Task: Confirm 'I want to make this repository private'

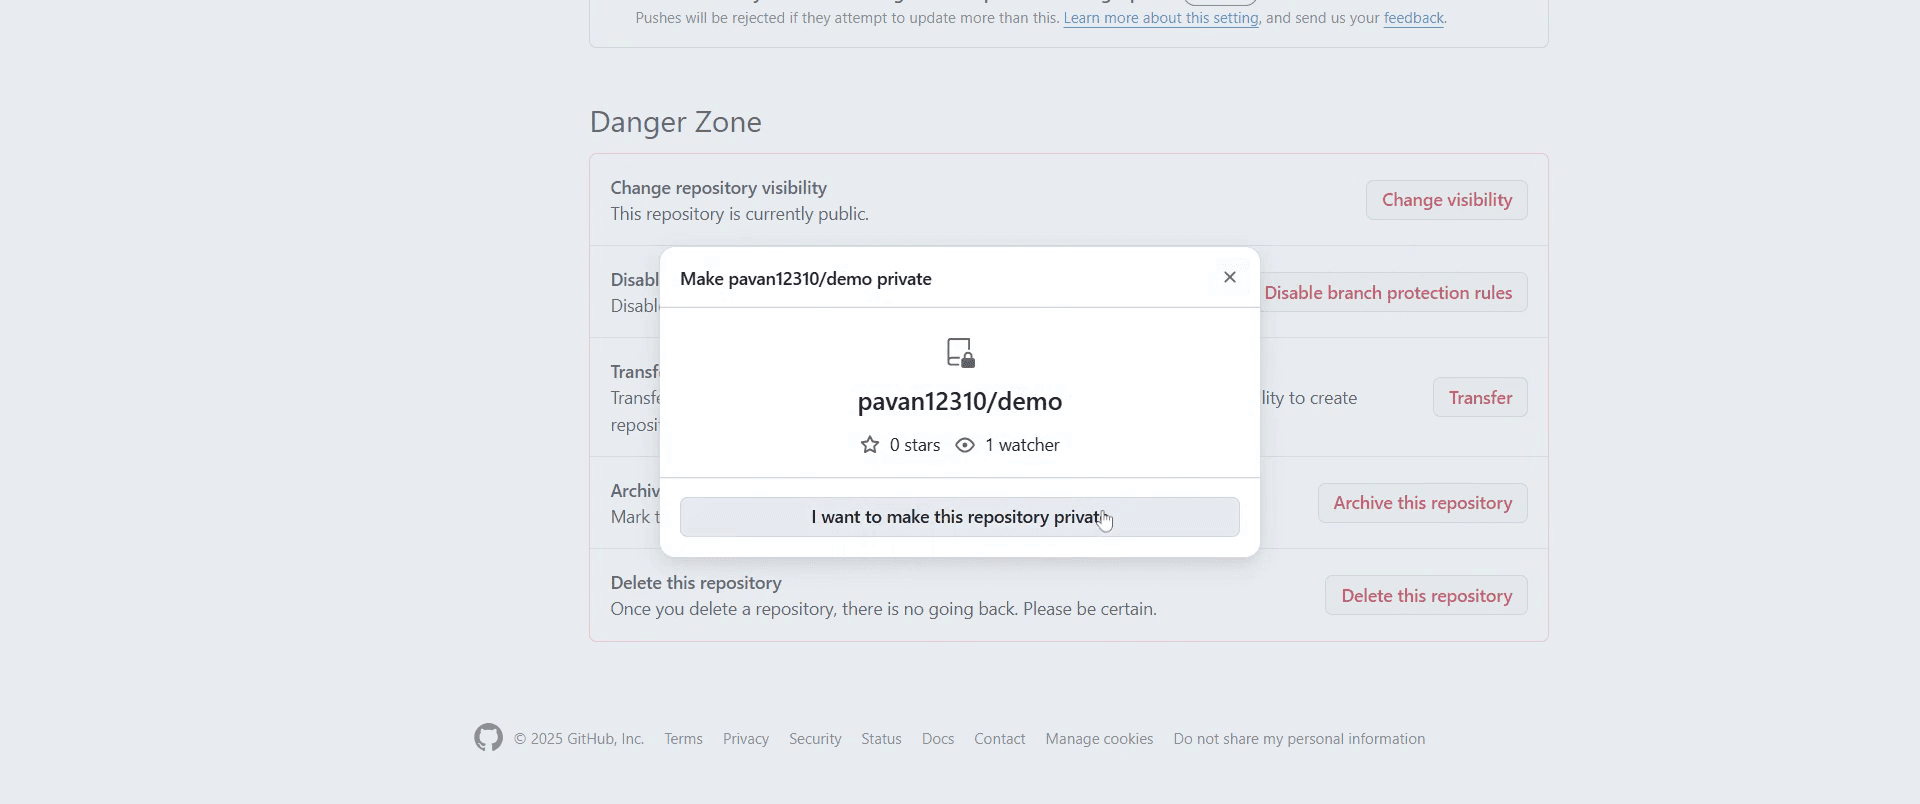Action: pos(960,517)
